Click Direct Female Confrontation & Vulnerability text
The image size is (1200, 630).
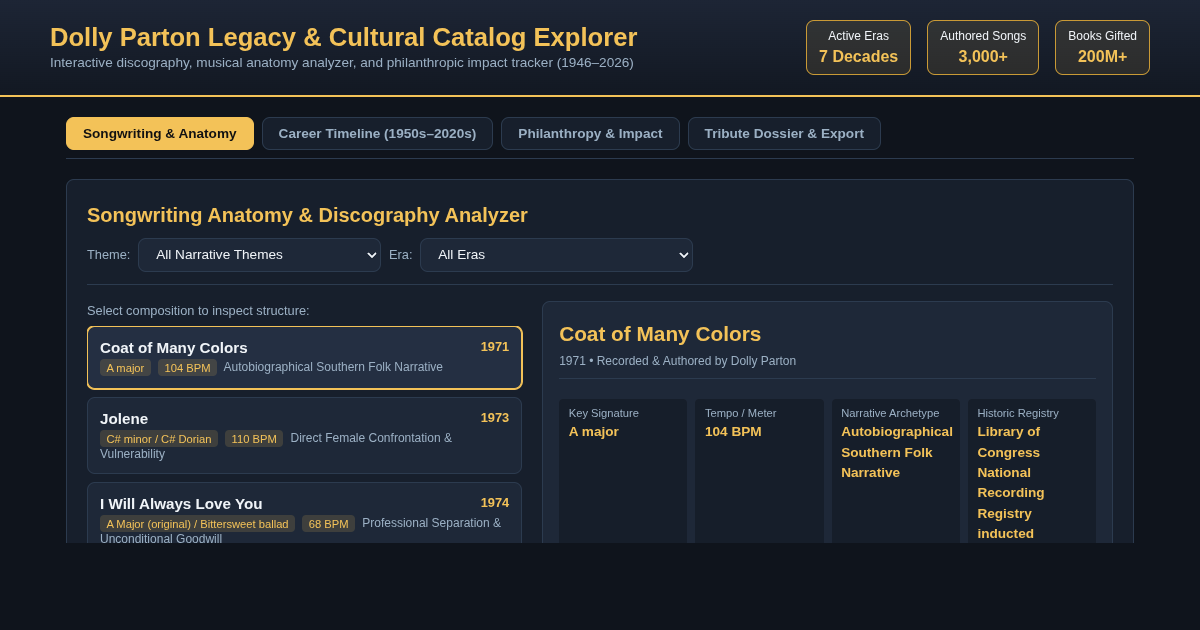276,446
